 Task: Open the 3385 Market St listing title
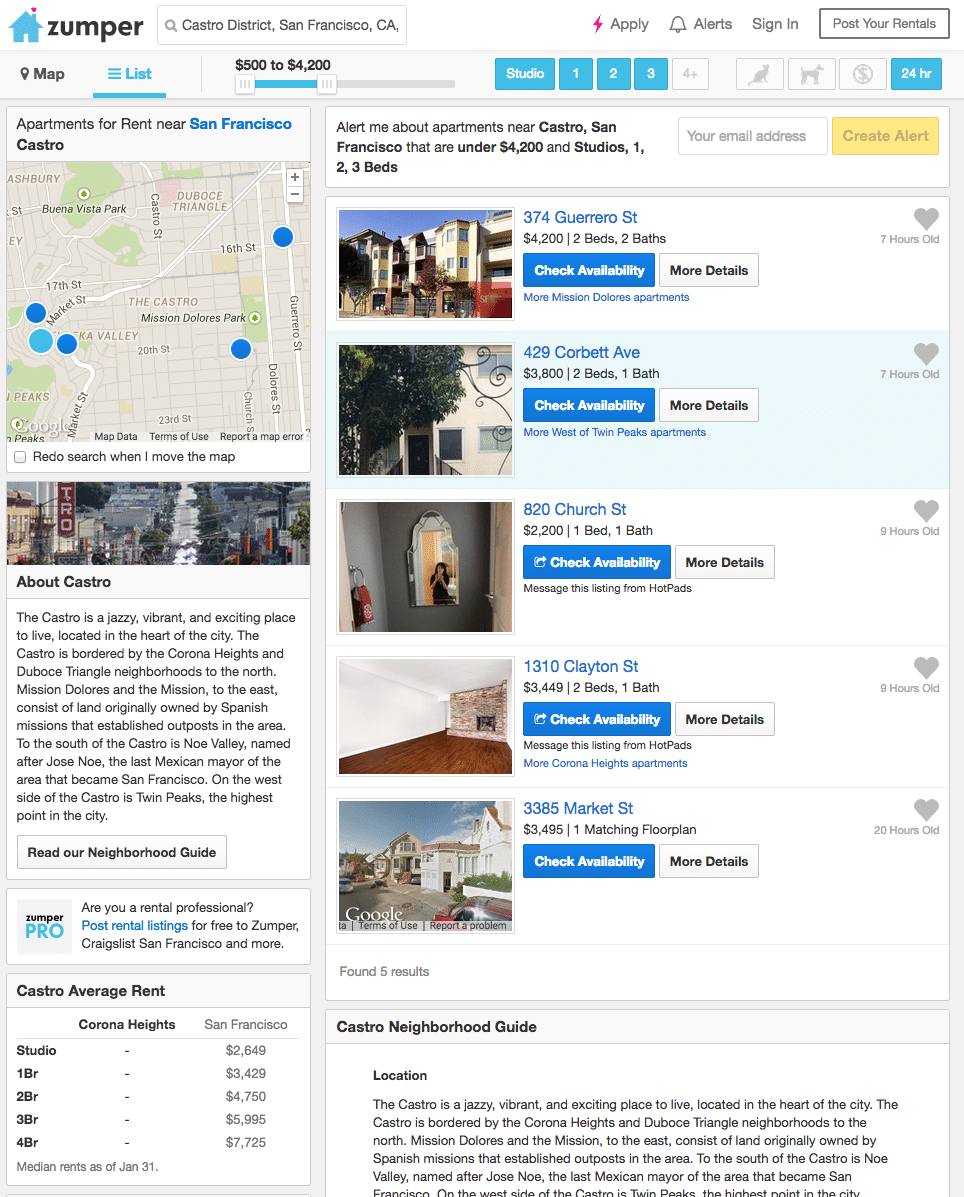pyautogui.click(x=578, y=808)
